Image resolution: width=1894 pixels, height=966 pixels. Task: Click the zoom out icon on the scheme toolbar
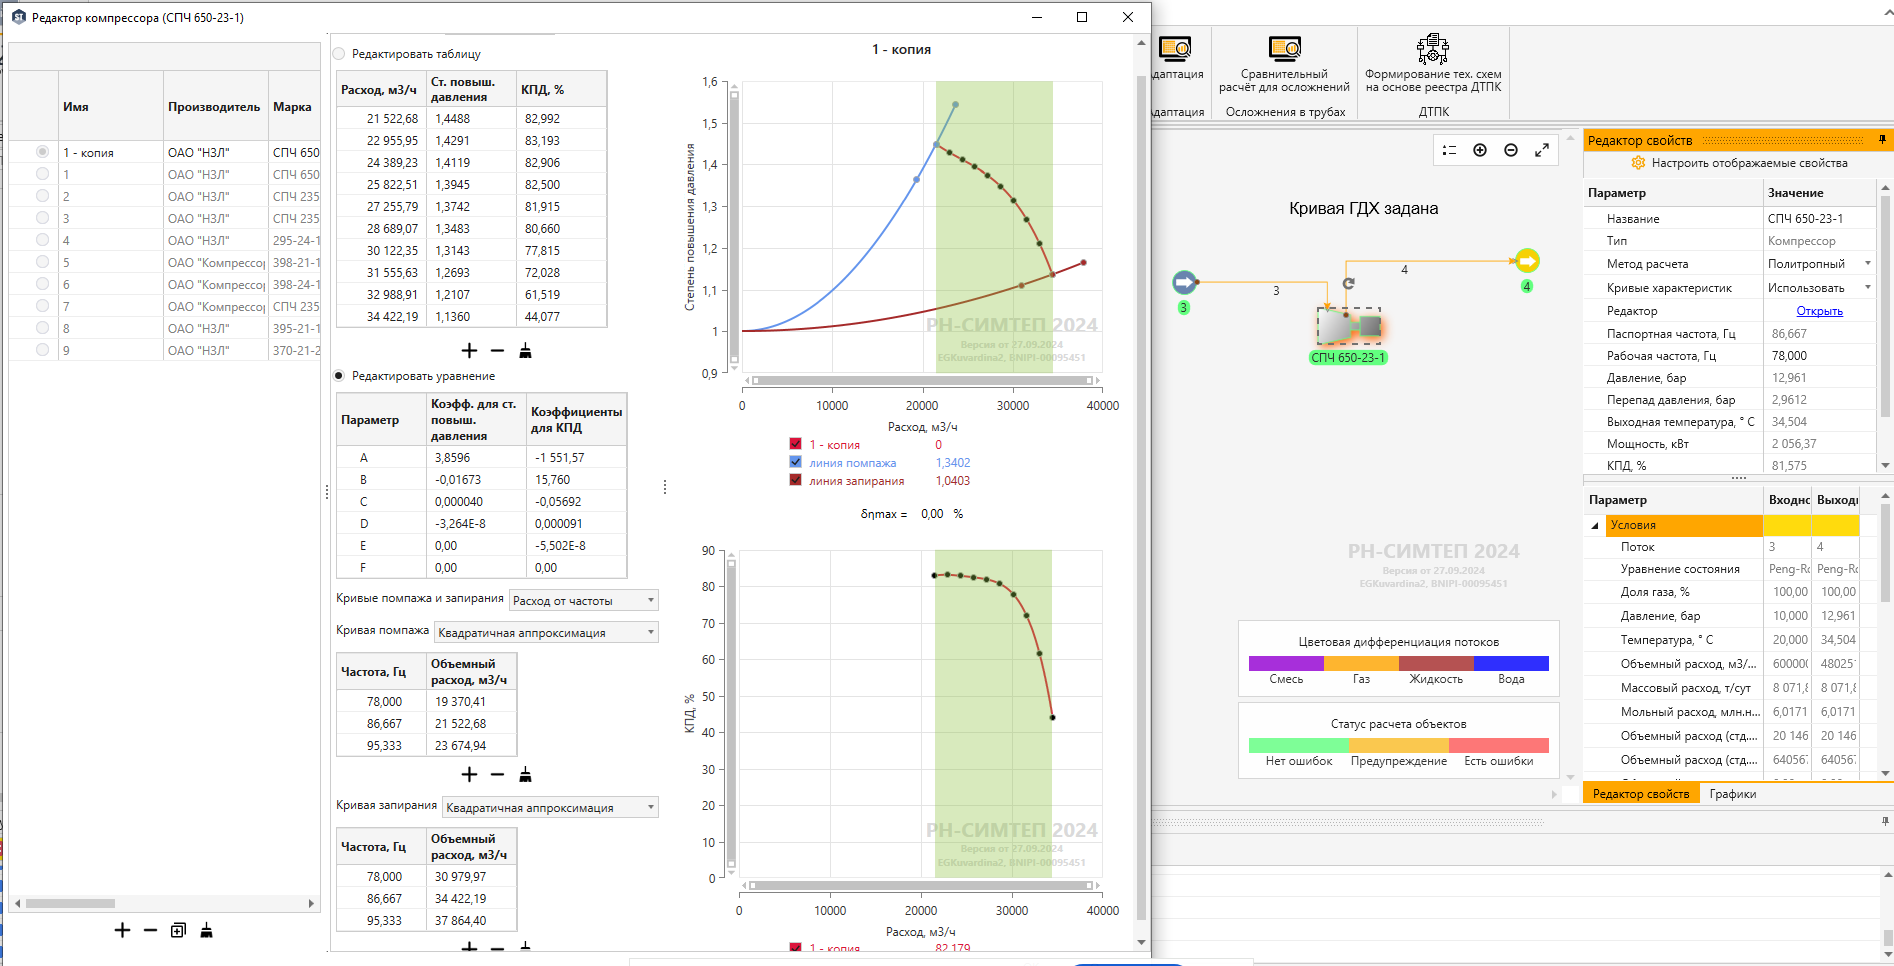point(1511,150)
